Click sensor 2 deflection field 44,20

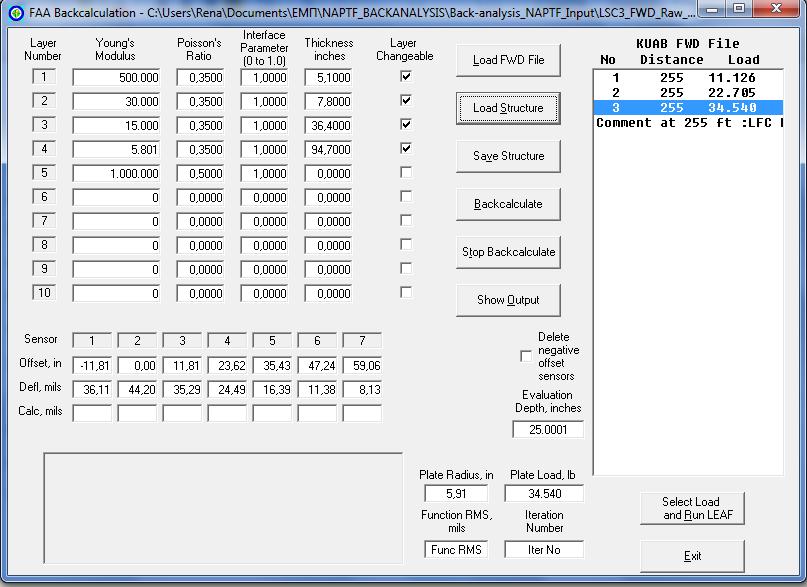pyautogui.click(x=137, y=389)
